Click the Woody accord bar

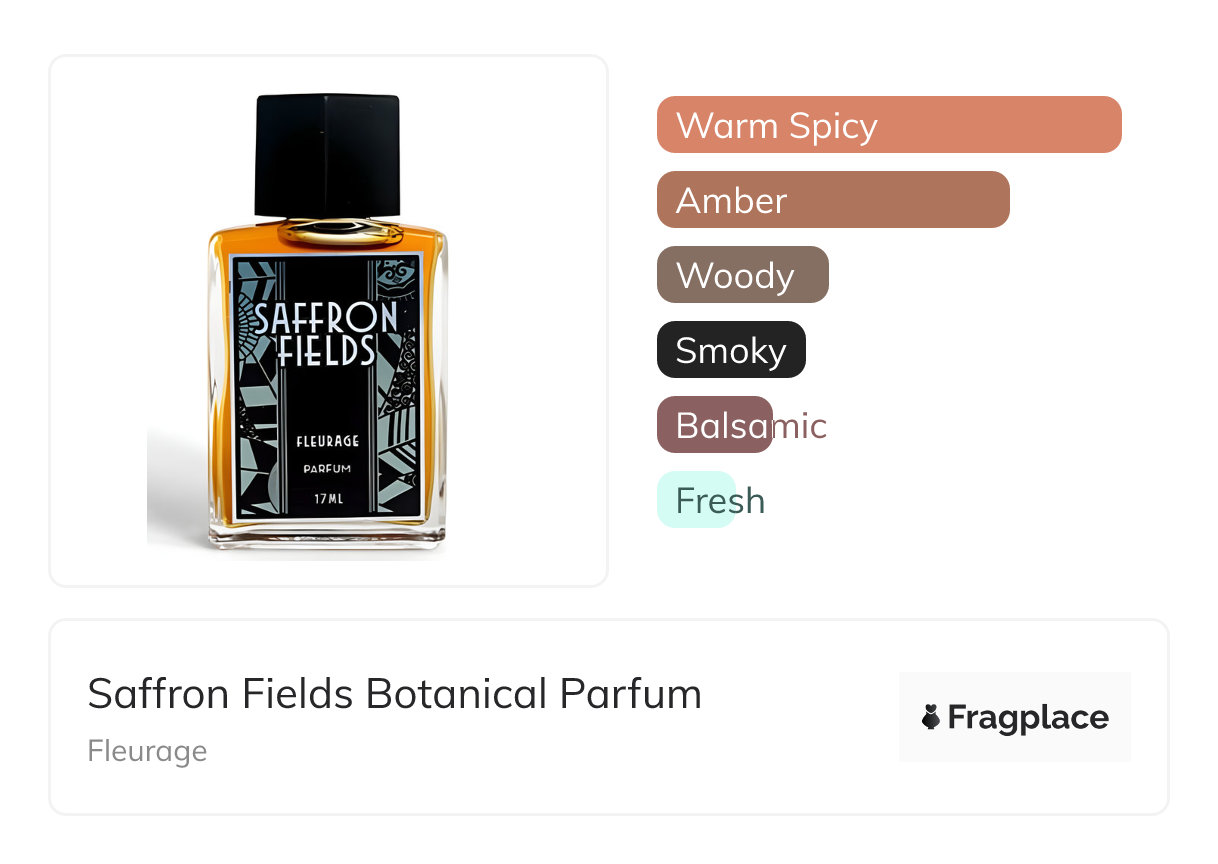[742, 275]
